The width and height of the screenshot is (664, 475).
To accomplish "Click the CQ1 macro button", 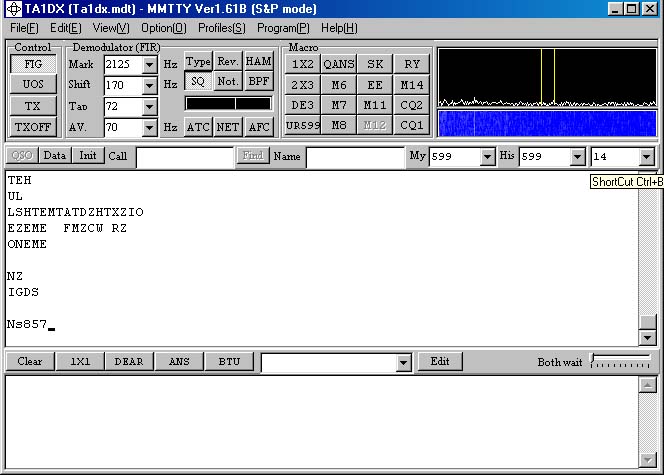I will coord(411,125).
